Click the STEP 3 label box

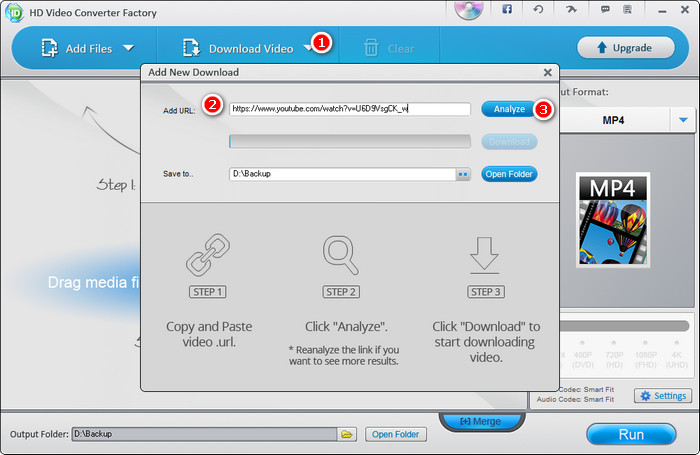[x=486, y=292]
